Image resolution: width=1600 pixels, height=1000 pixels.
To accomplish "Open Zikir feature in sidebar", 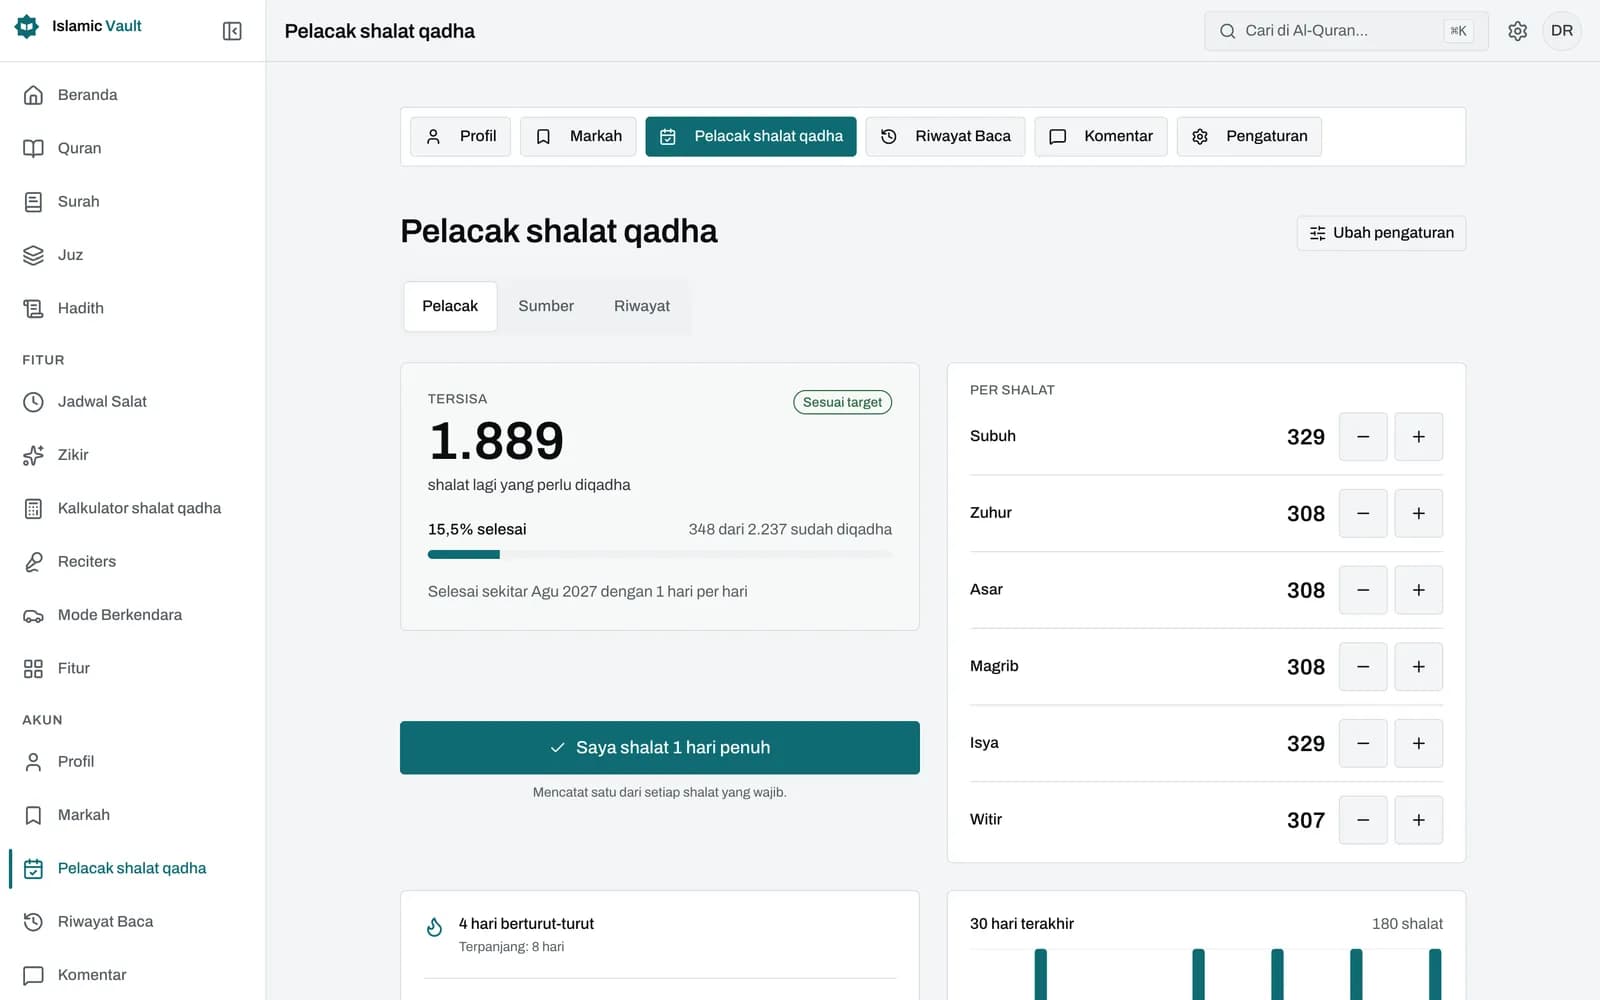I will pos(133,455).
